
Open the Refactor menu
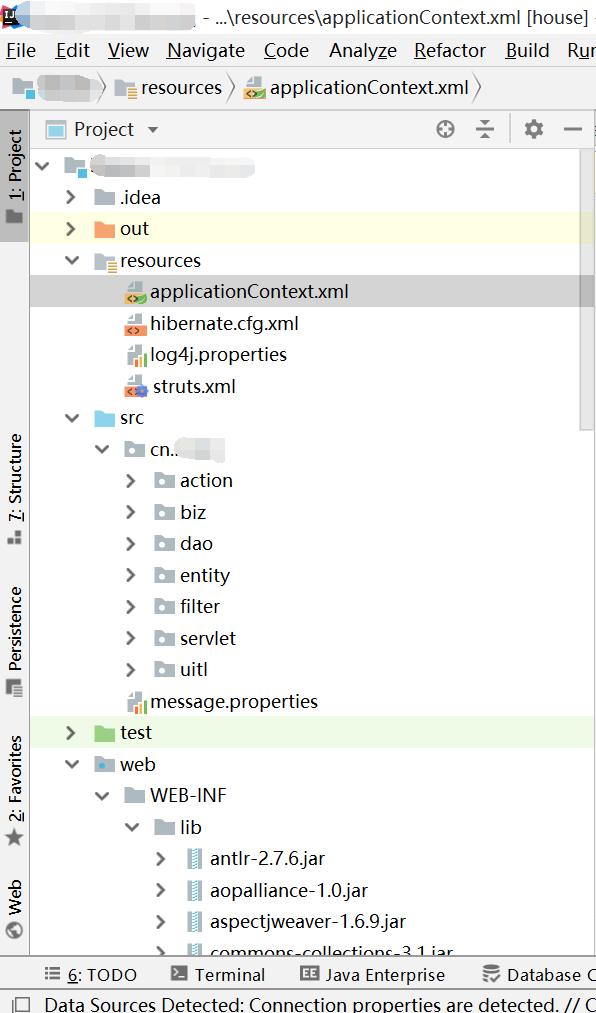(x=450, y=50)
